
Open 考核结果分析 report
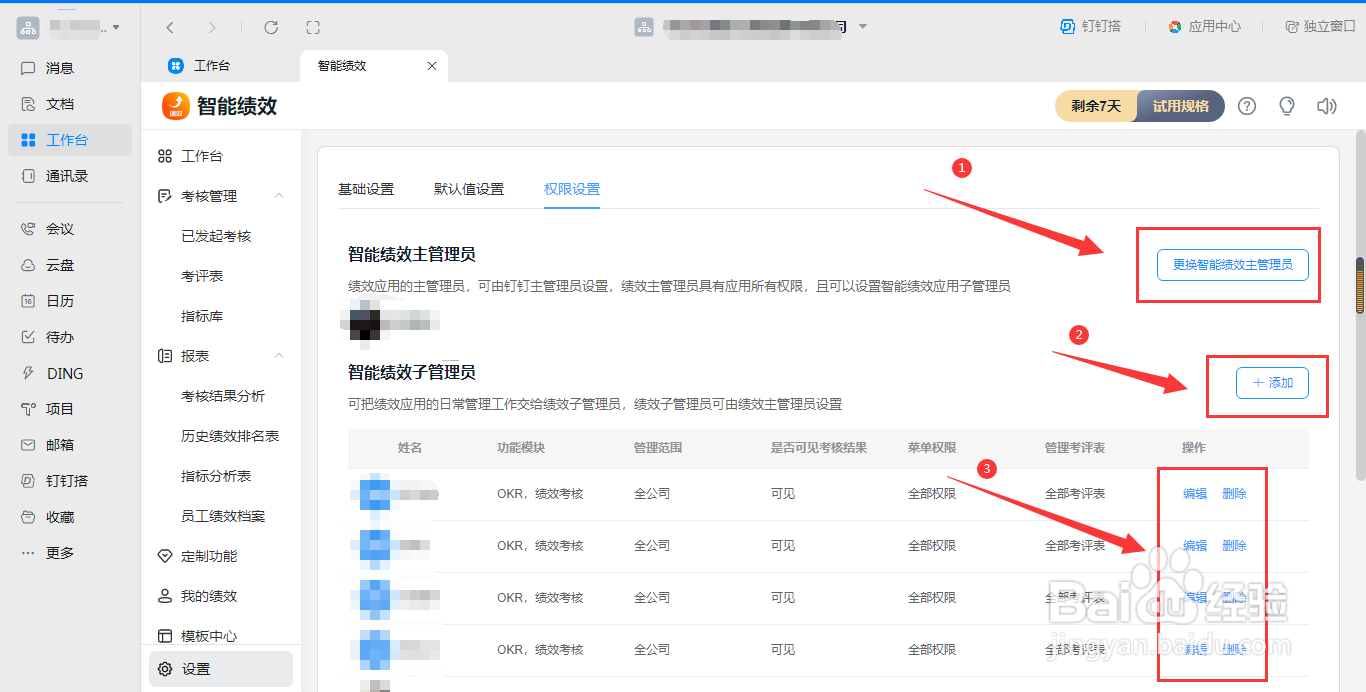221,396
